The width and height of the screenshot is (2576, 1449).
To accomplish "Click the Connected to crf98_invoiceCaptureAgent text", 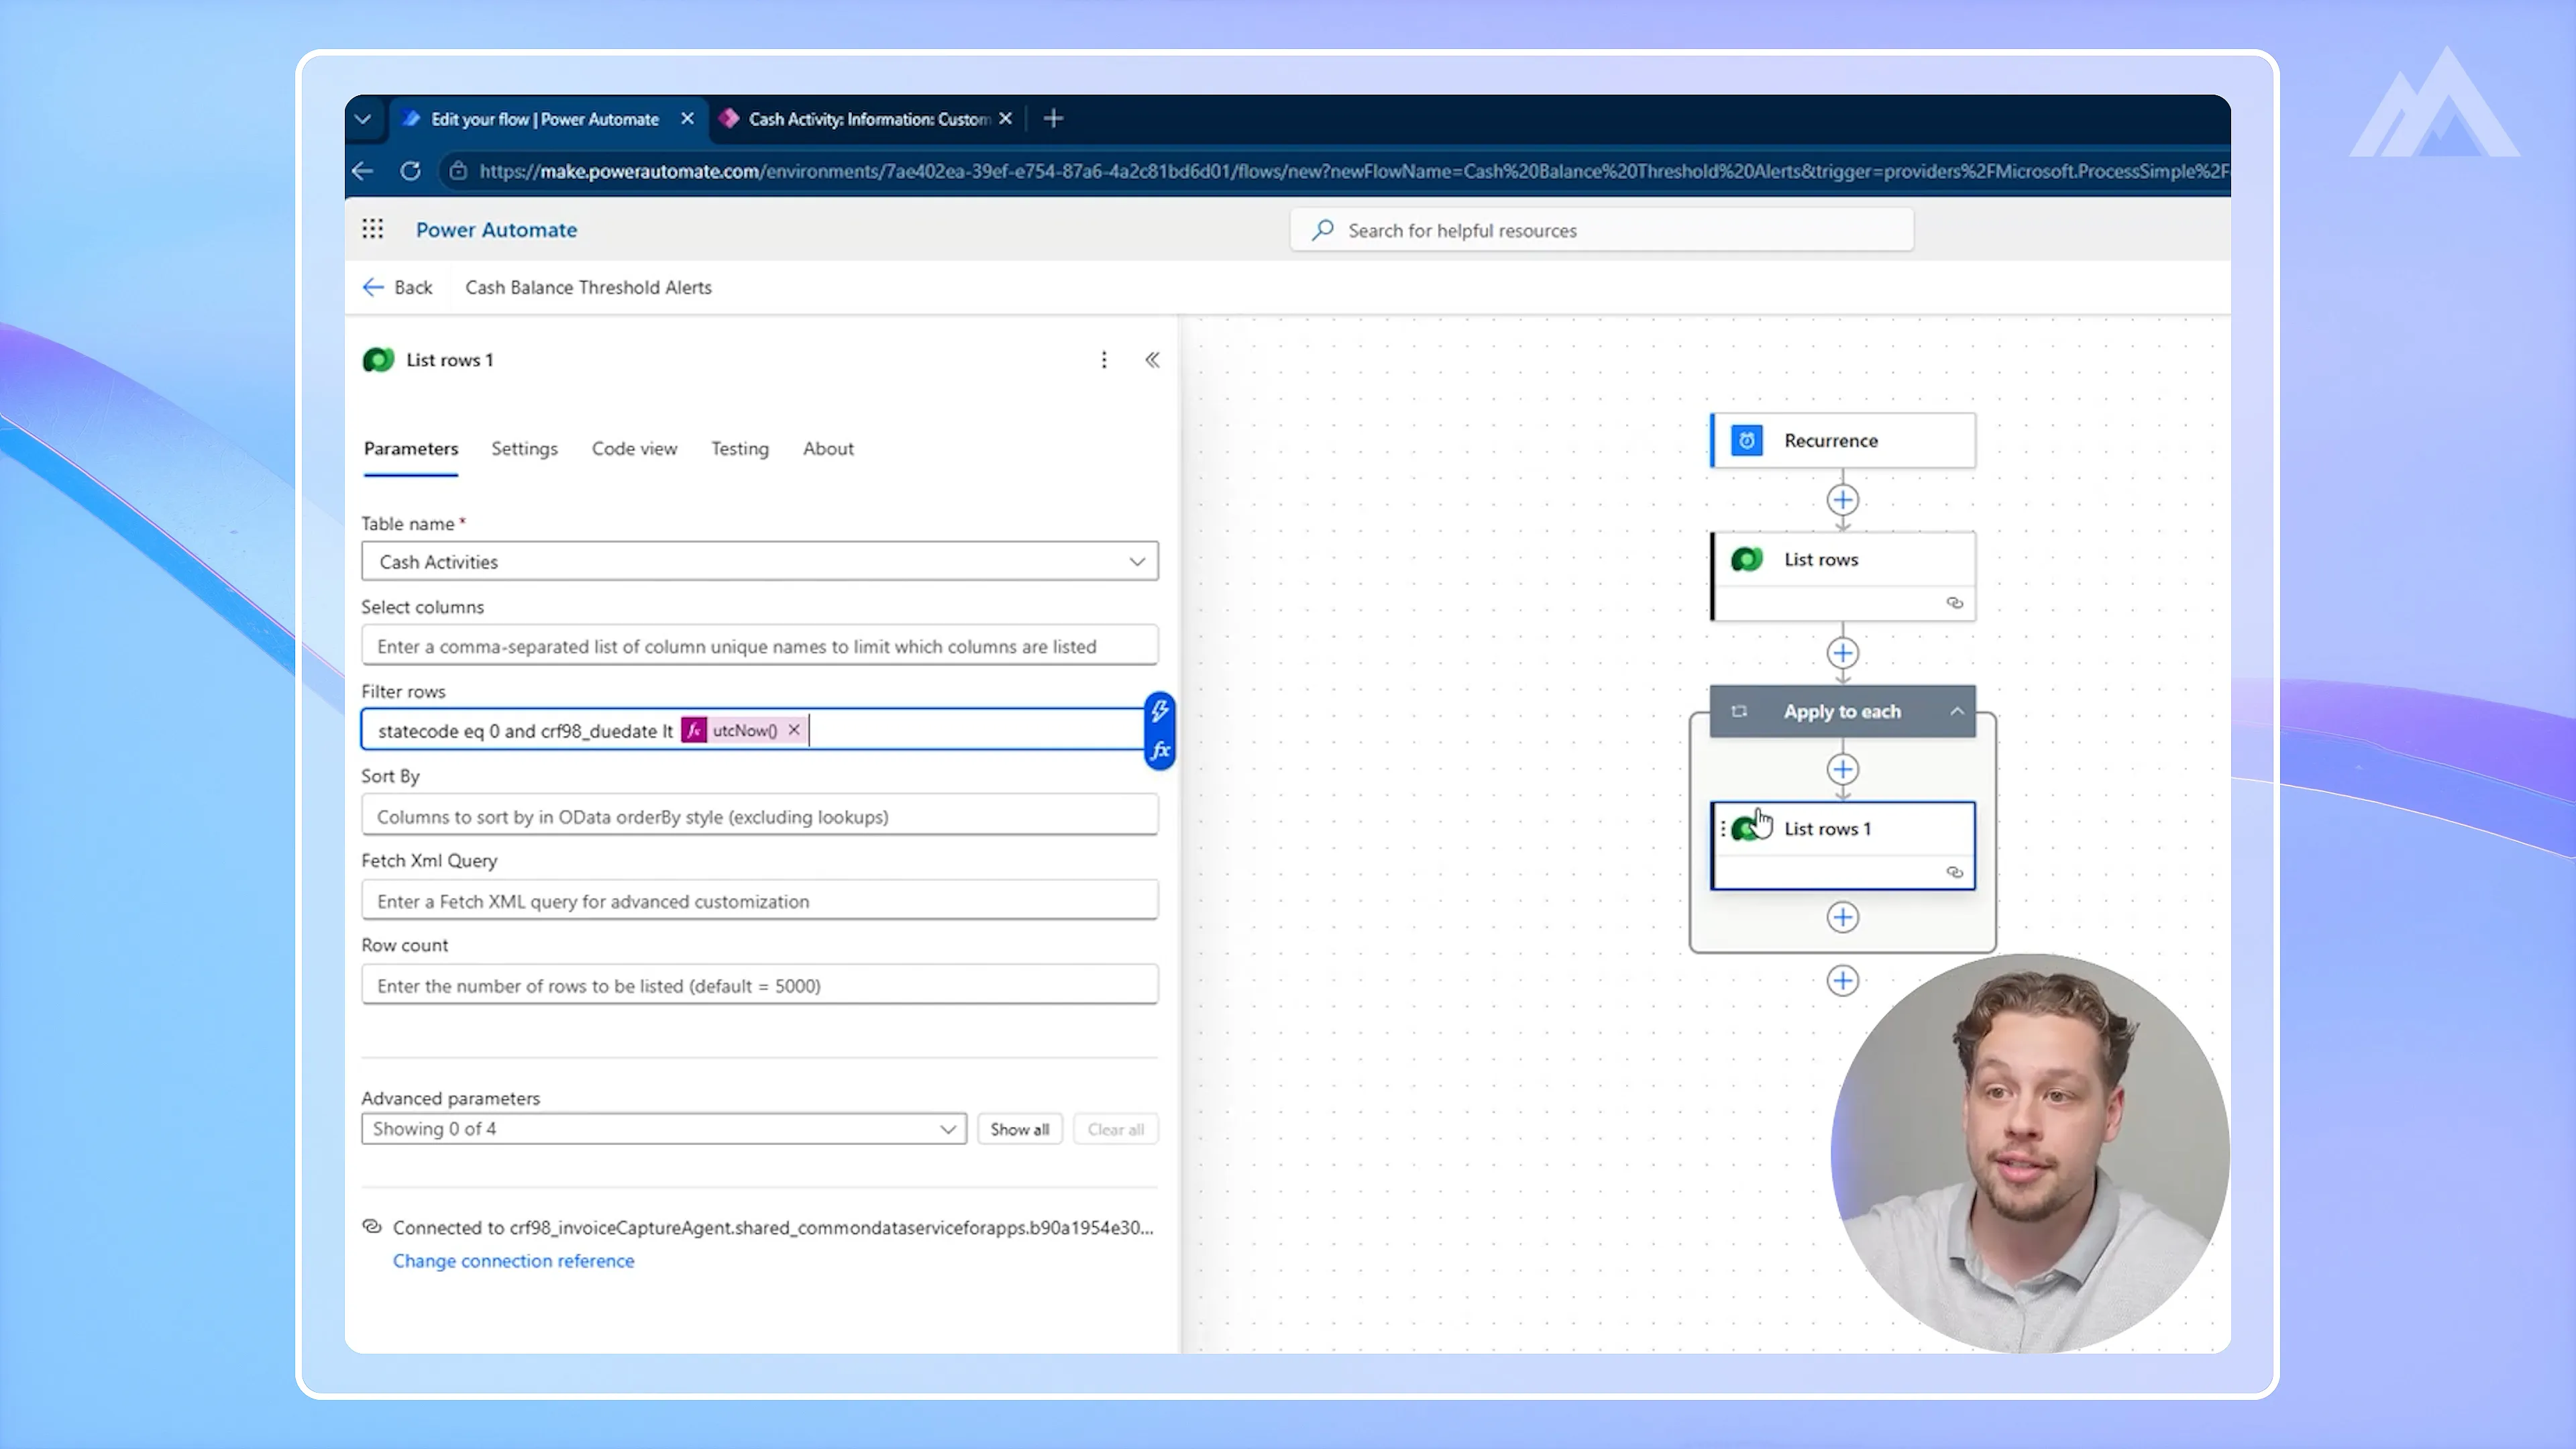I will click(773, 1227).
